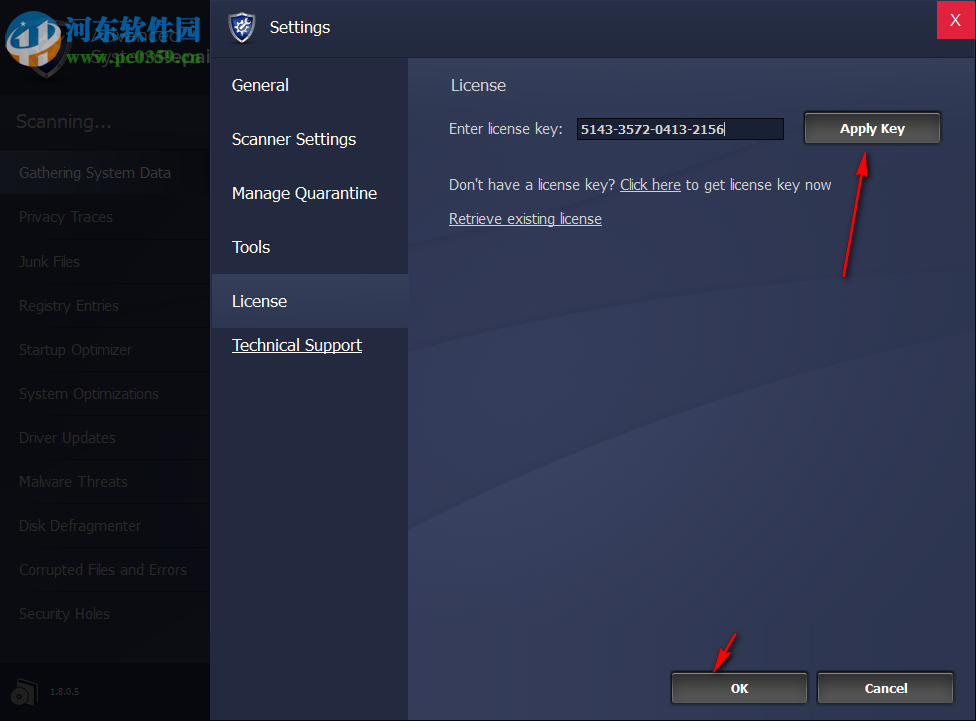Click the blue shield settings icon
The height and width of the screenshot is (721, 976).
[241, 28]
